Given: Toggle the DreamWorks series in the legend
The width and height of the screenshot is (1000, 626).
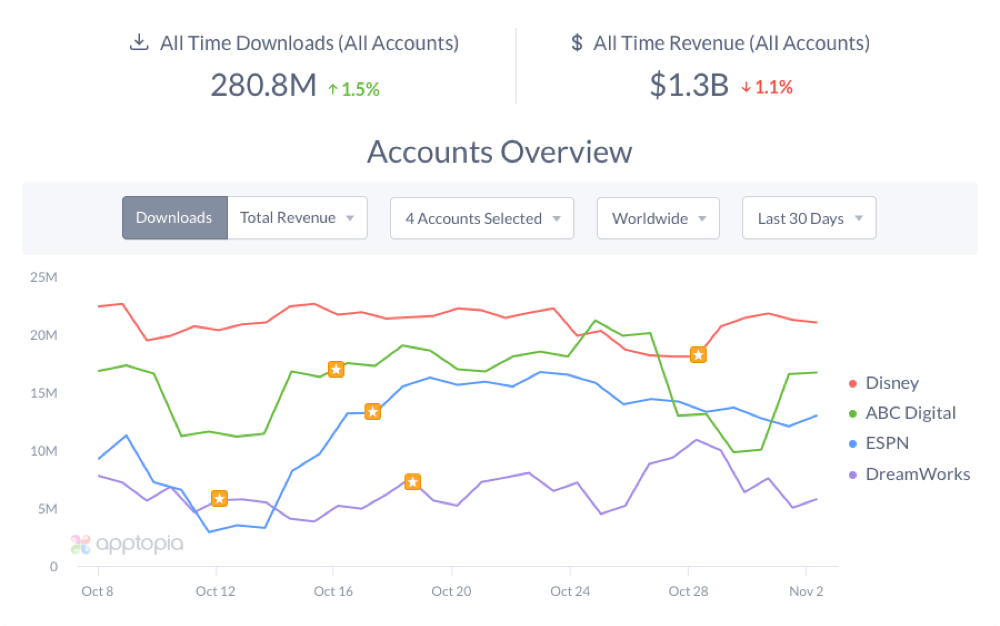Looking at the screenshot, I should [x=909, y=474].
